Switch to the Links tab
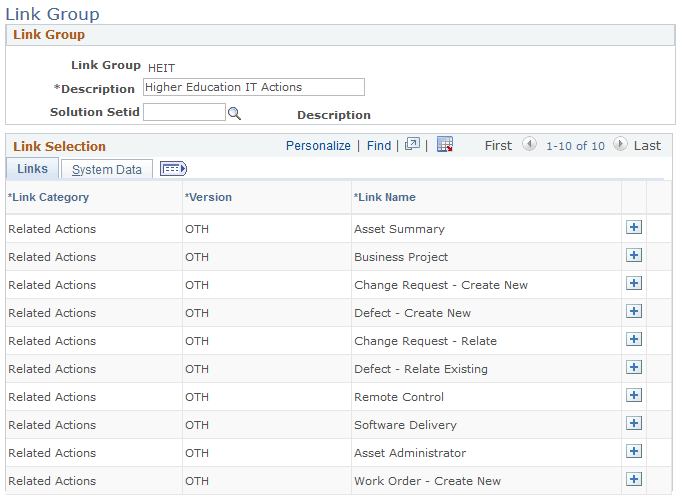684x502 pixels. tap(32, 168)
